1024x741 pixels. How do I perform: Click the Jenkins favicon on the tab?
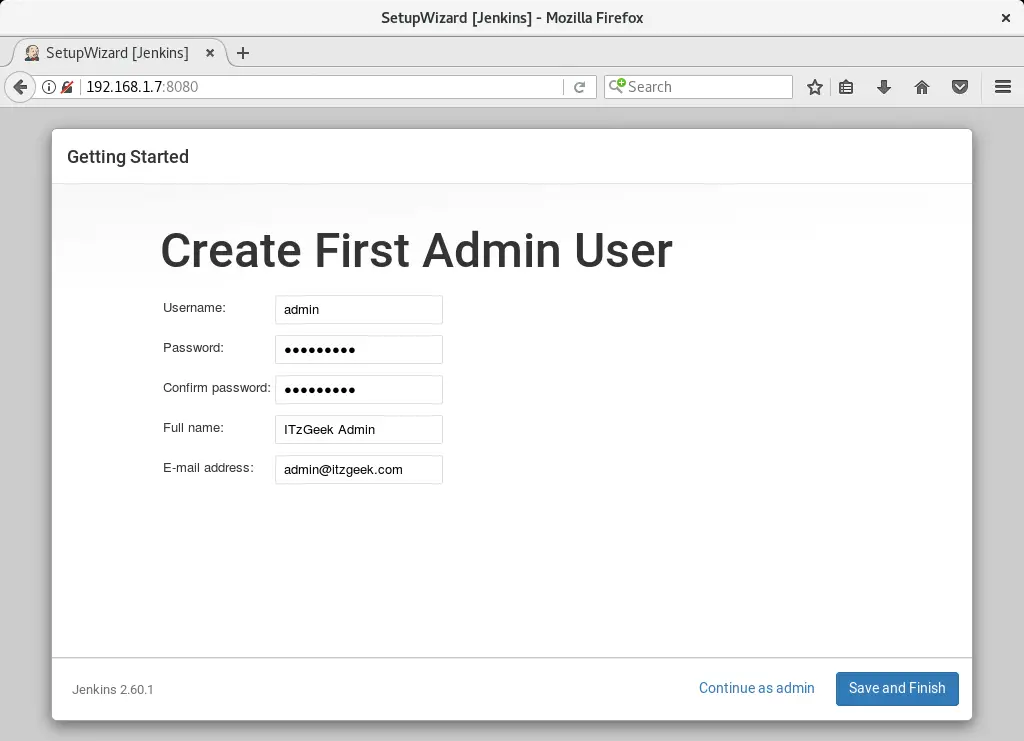click(x=32, y=53)
